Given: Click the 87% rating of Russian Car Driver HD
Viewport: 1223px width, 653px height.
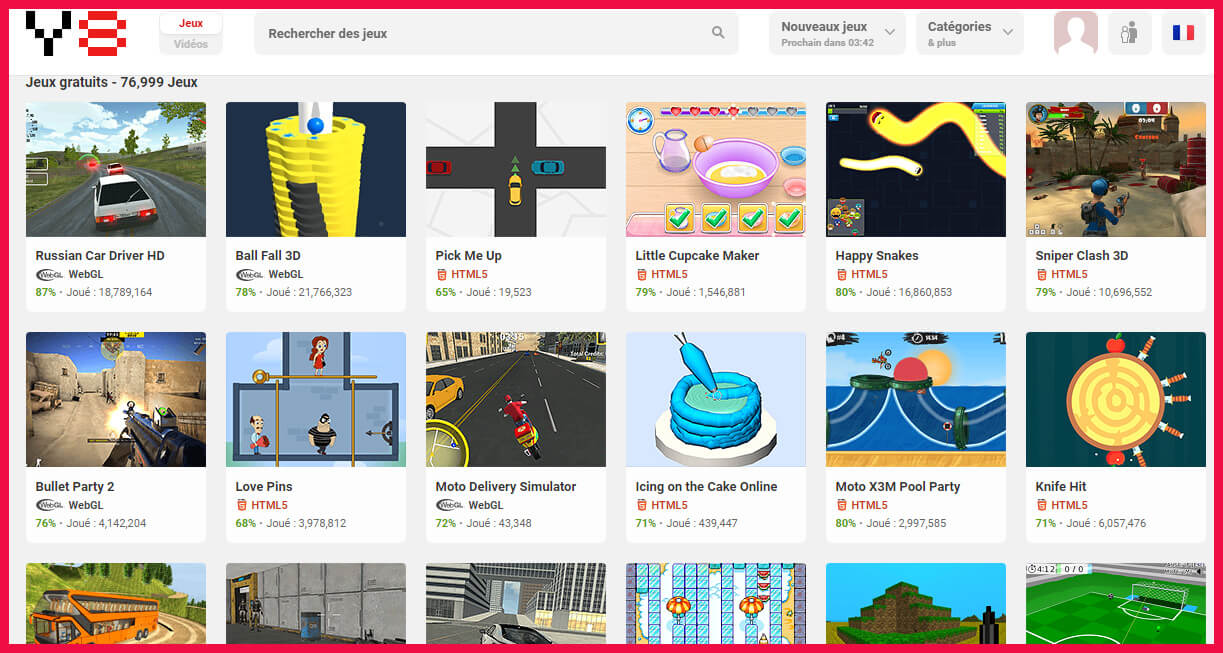Looking at the screenshot, I should (46, 293).
